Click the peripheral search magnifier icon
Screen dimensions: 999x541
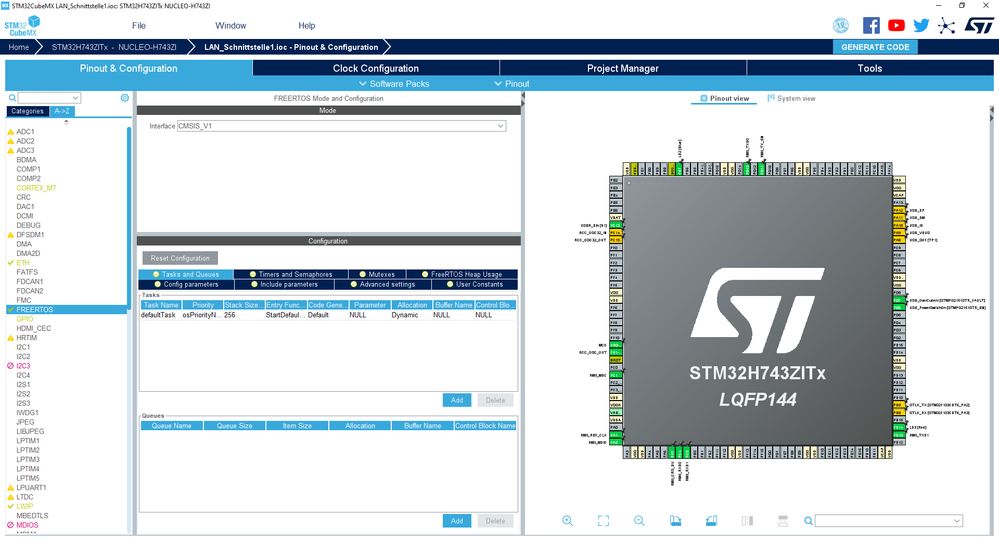click(12, 98)
